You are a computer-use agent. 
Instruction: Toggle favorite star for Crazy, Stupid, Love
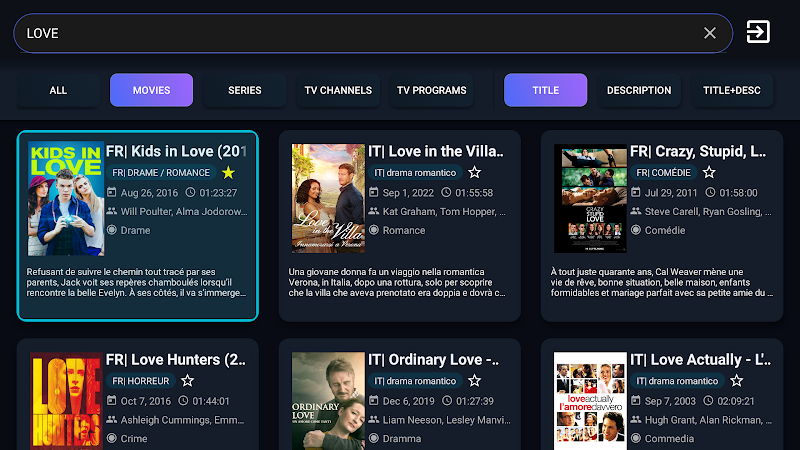[709, 172]
